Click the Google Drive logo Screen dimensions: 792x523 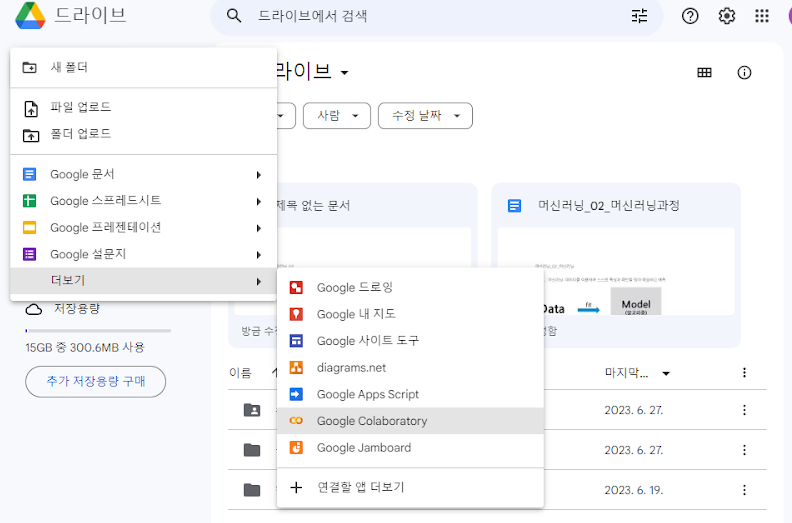pos(30,15)
